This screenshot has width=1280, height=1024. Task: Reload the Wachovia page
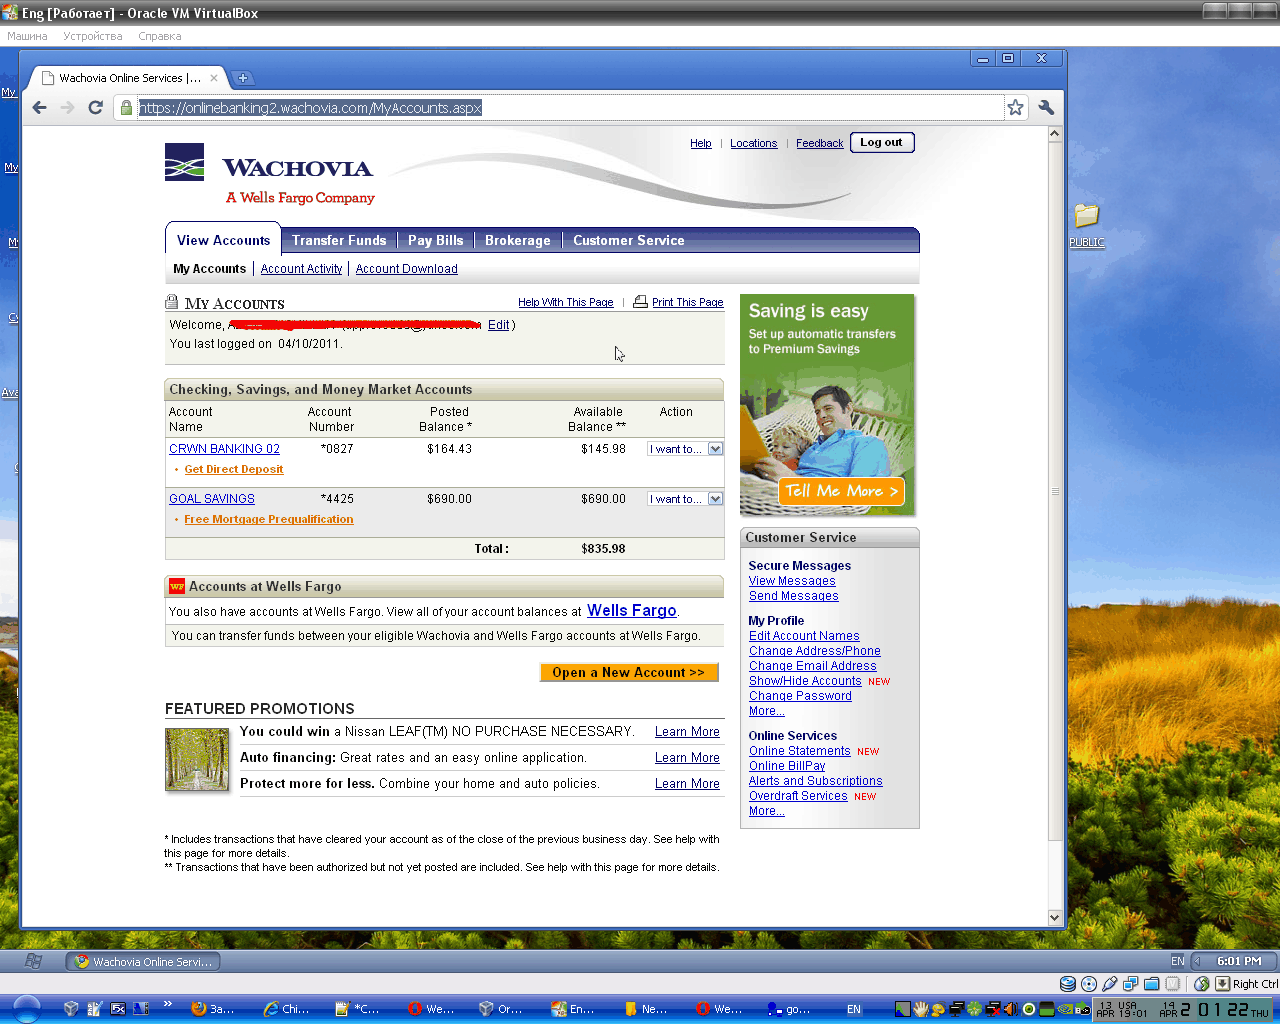pyautogui.click(x=95, y=108)
